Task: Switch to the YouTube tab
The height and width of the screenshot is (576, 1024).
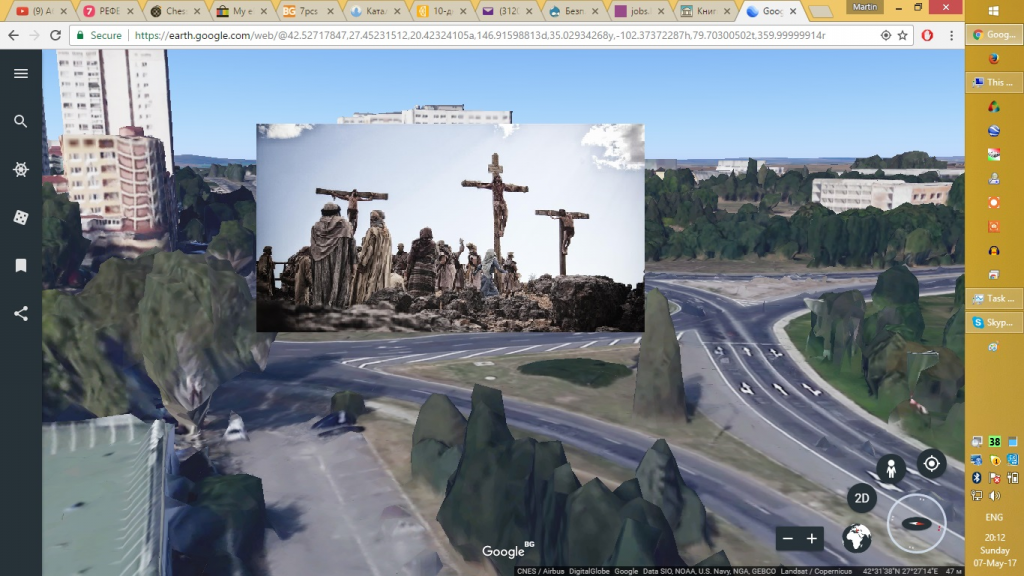Action: [41, 11]
